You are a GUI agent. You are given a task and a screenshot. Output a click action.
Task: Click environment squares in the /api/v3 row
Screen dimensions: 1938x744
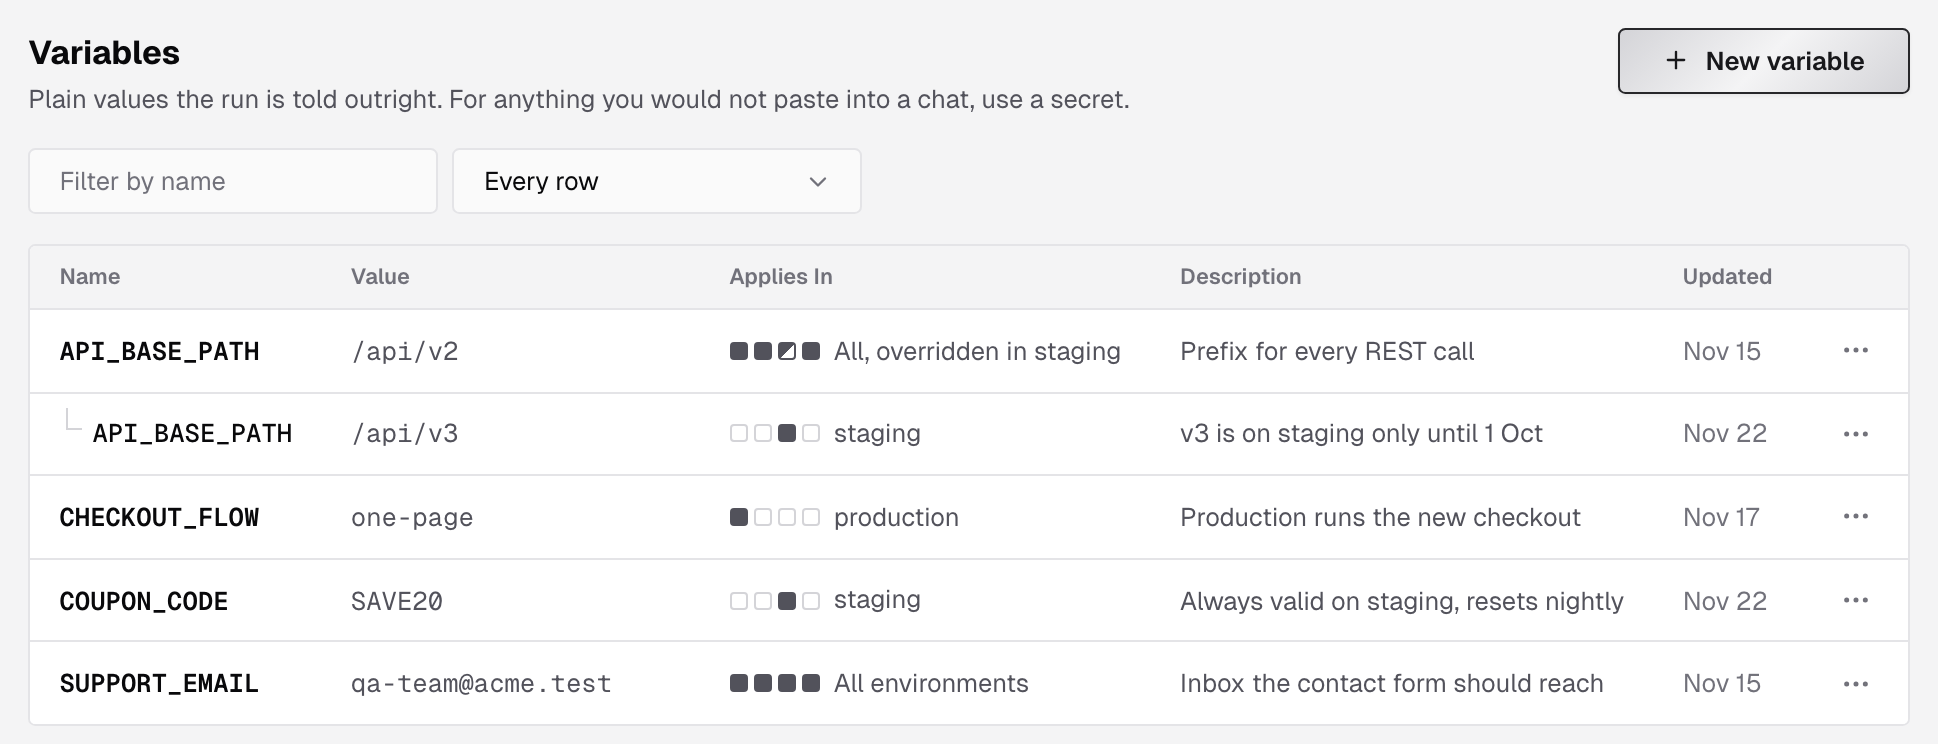tap(775, 433)
